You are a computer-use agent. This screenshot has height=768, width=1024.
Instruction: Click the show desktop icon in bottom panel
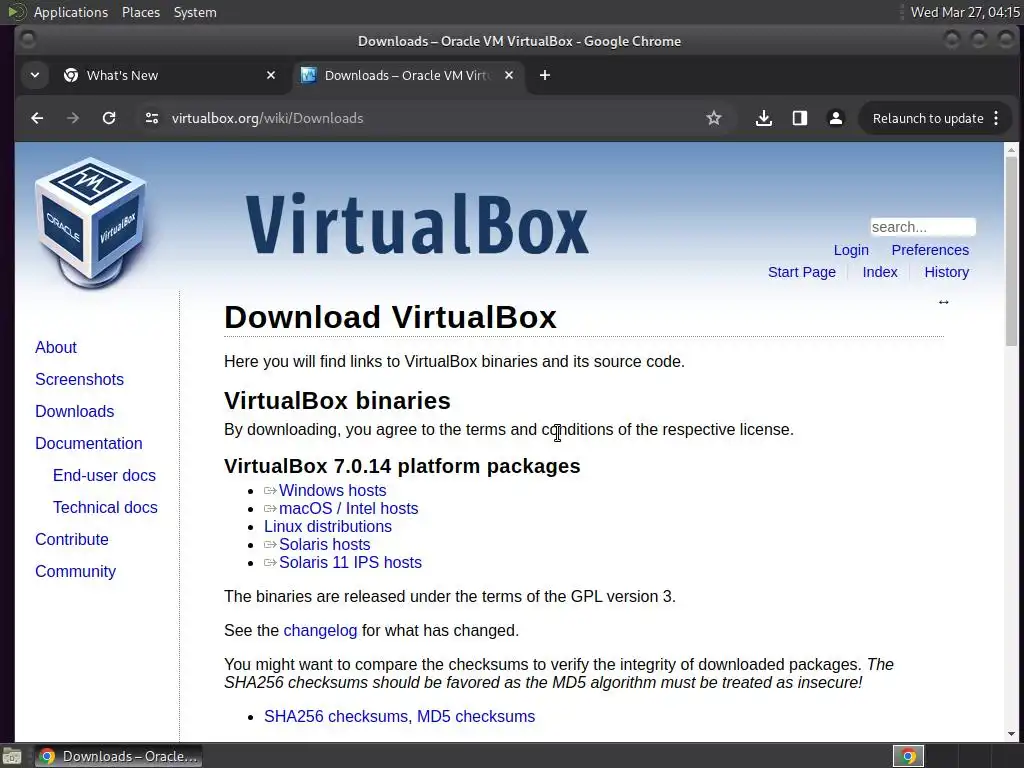[x=12, y=756]
